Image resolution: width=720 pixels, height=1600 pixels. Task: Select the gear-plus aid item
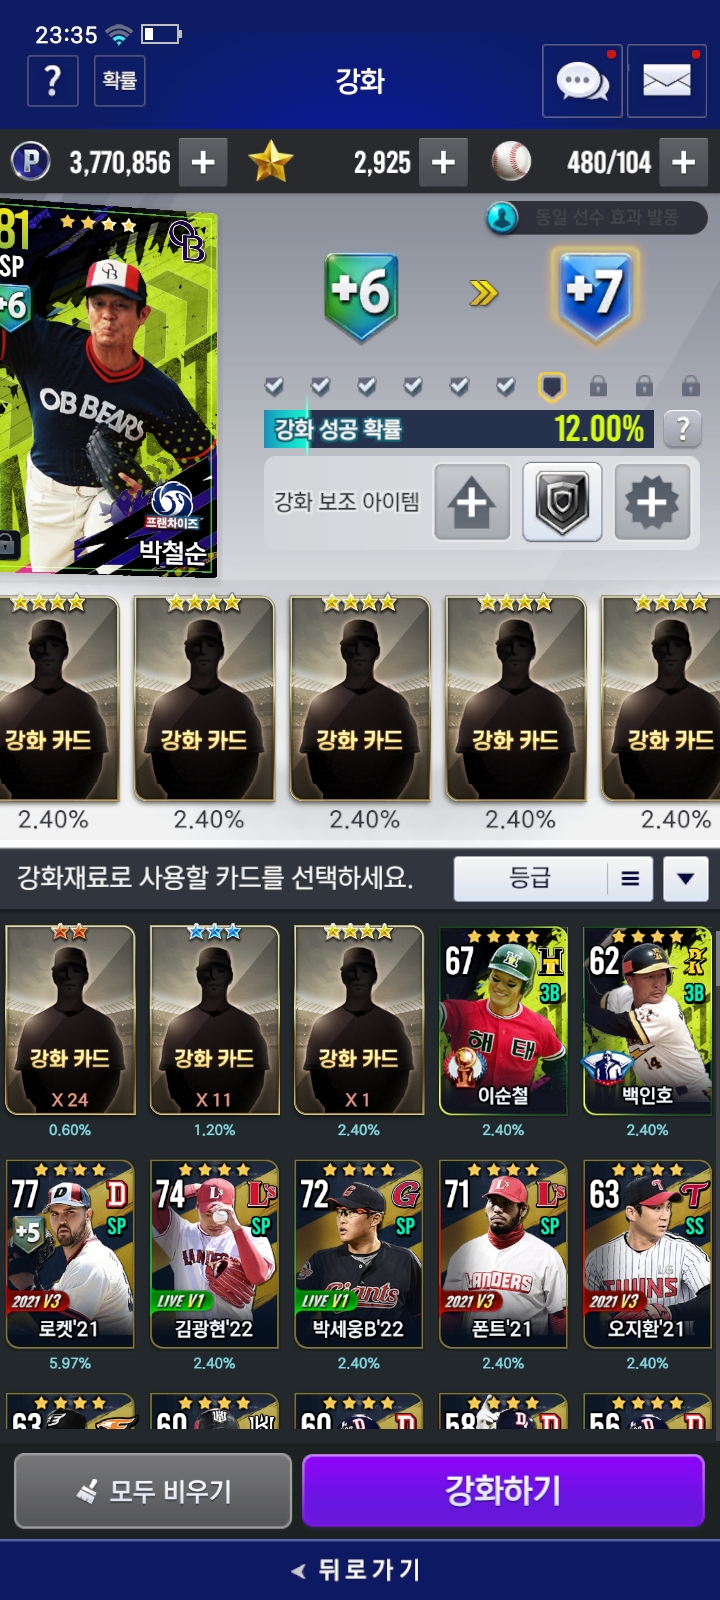652,502
